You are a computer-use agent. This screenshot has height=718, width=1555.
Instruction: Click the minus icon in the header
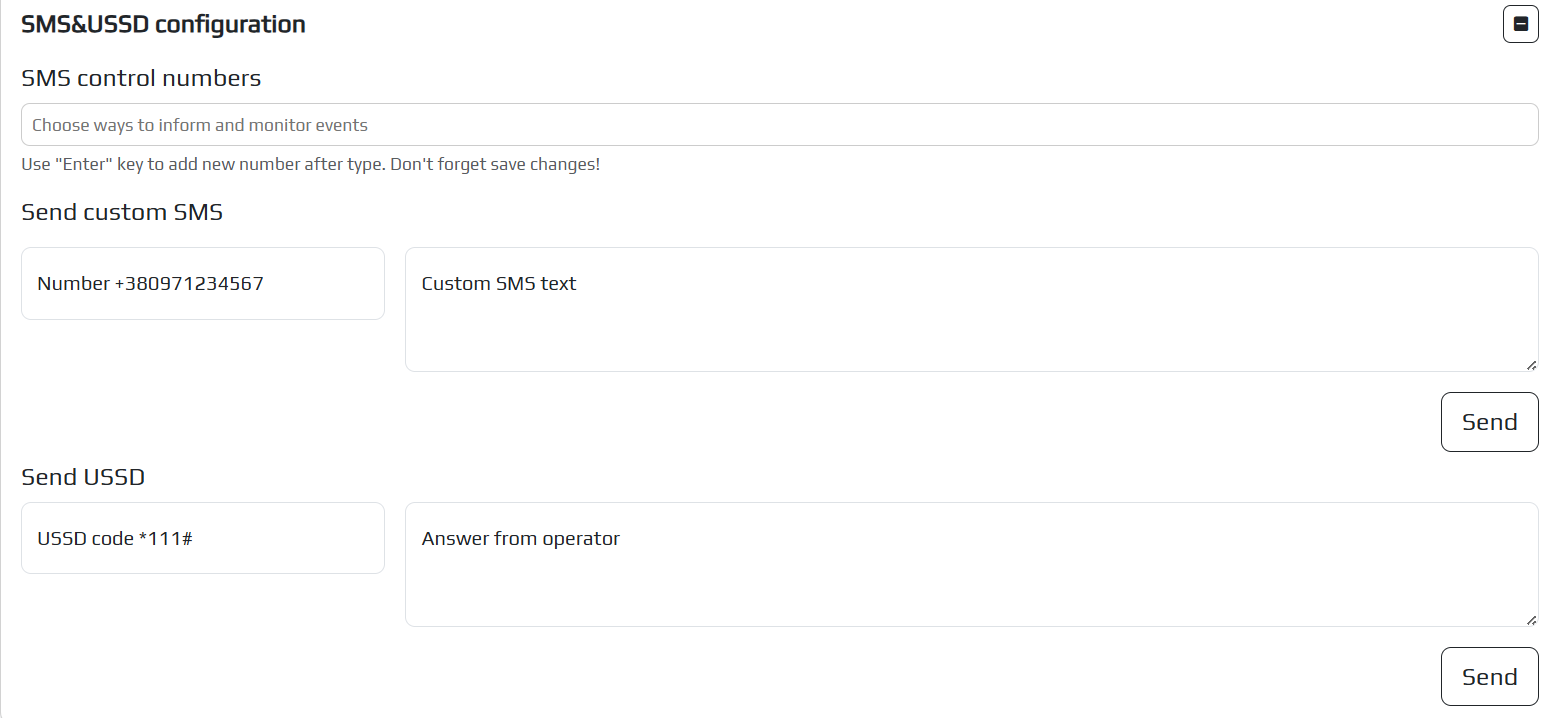[x=1520, y=24]
